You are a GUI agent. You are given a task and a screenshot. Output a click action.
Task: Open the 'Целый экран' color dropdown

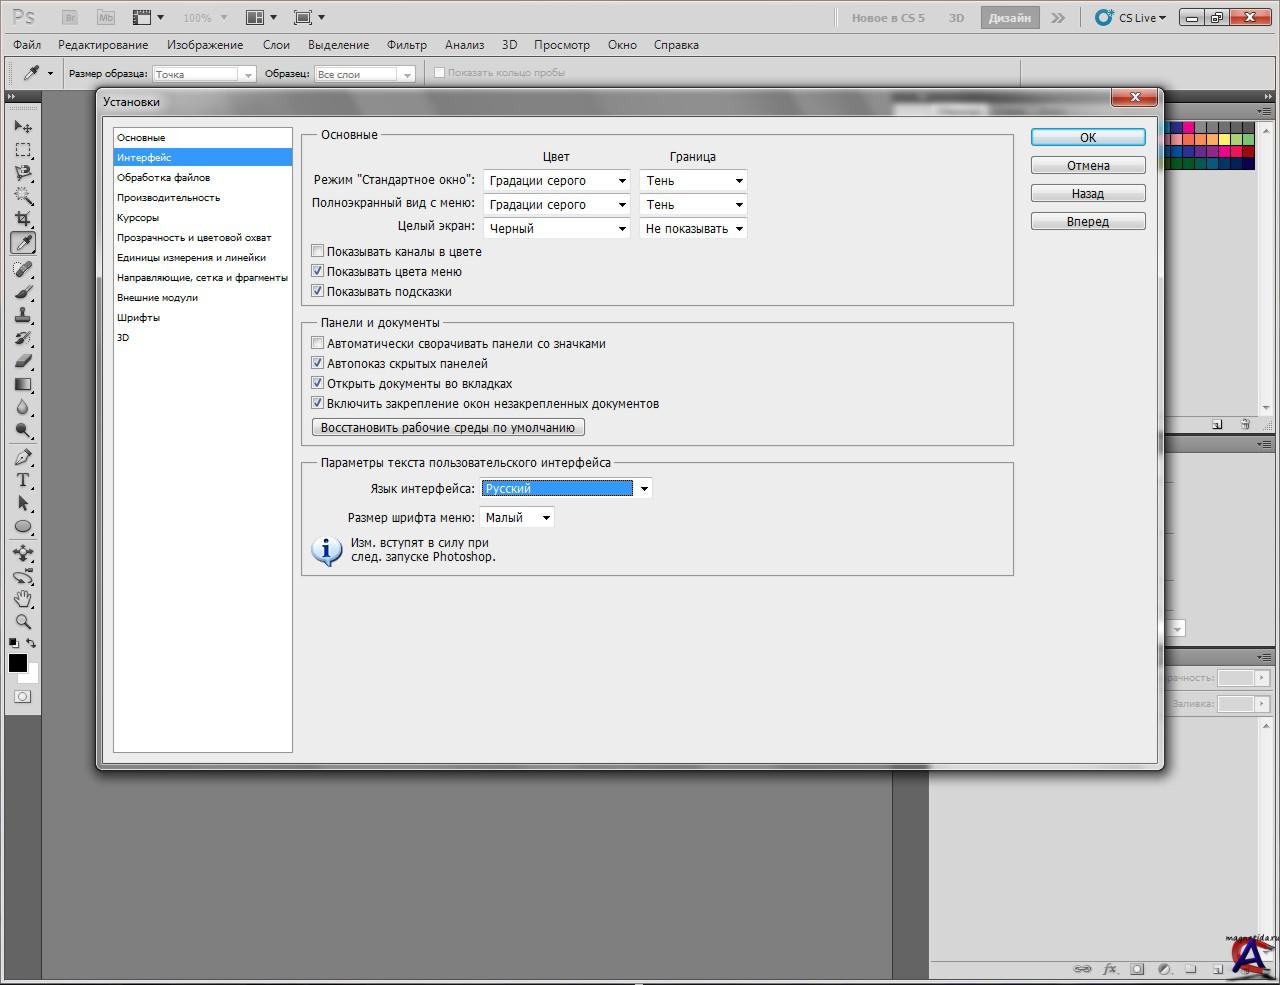point(557,229)
